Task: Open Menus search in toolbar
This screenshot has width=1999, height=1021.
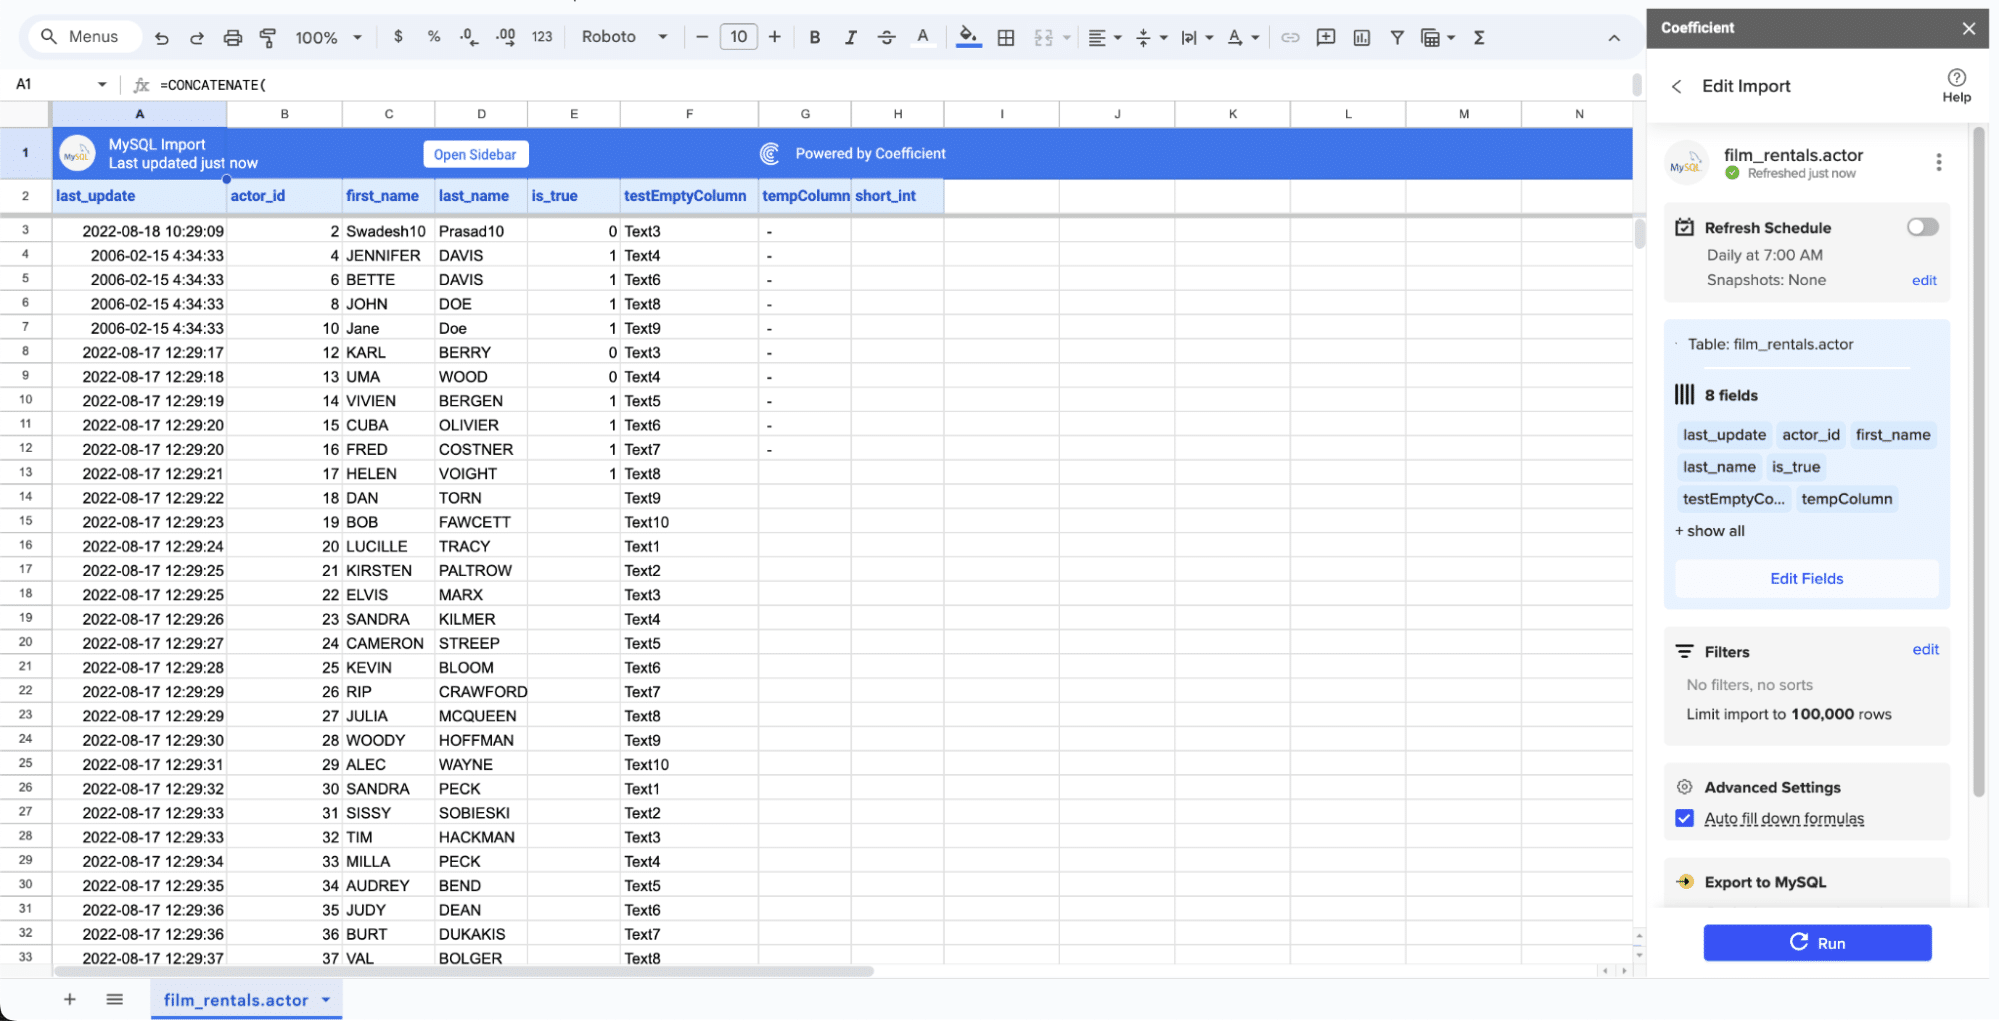Action: (x=80, y=37)
